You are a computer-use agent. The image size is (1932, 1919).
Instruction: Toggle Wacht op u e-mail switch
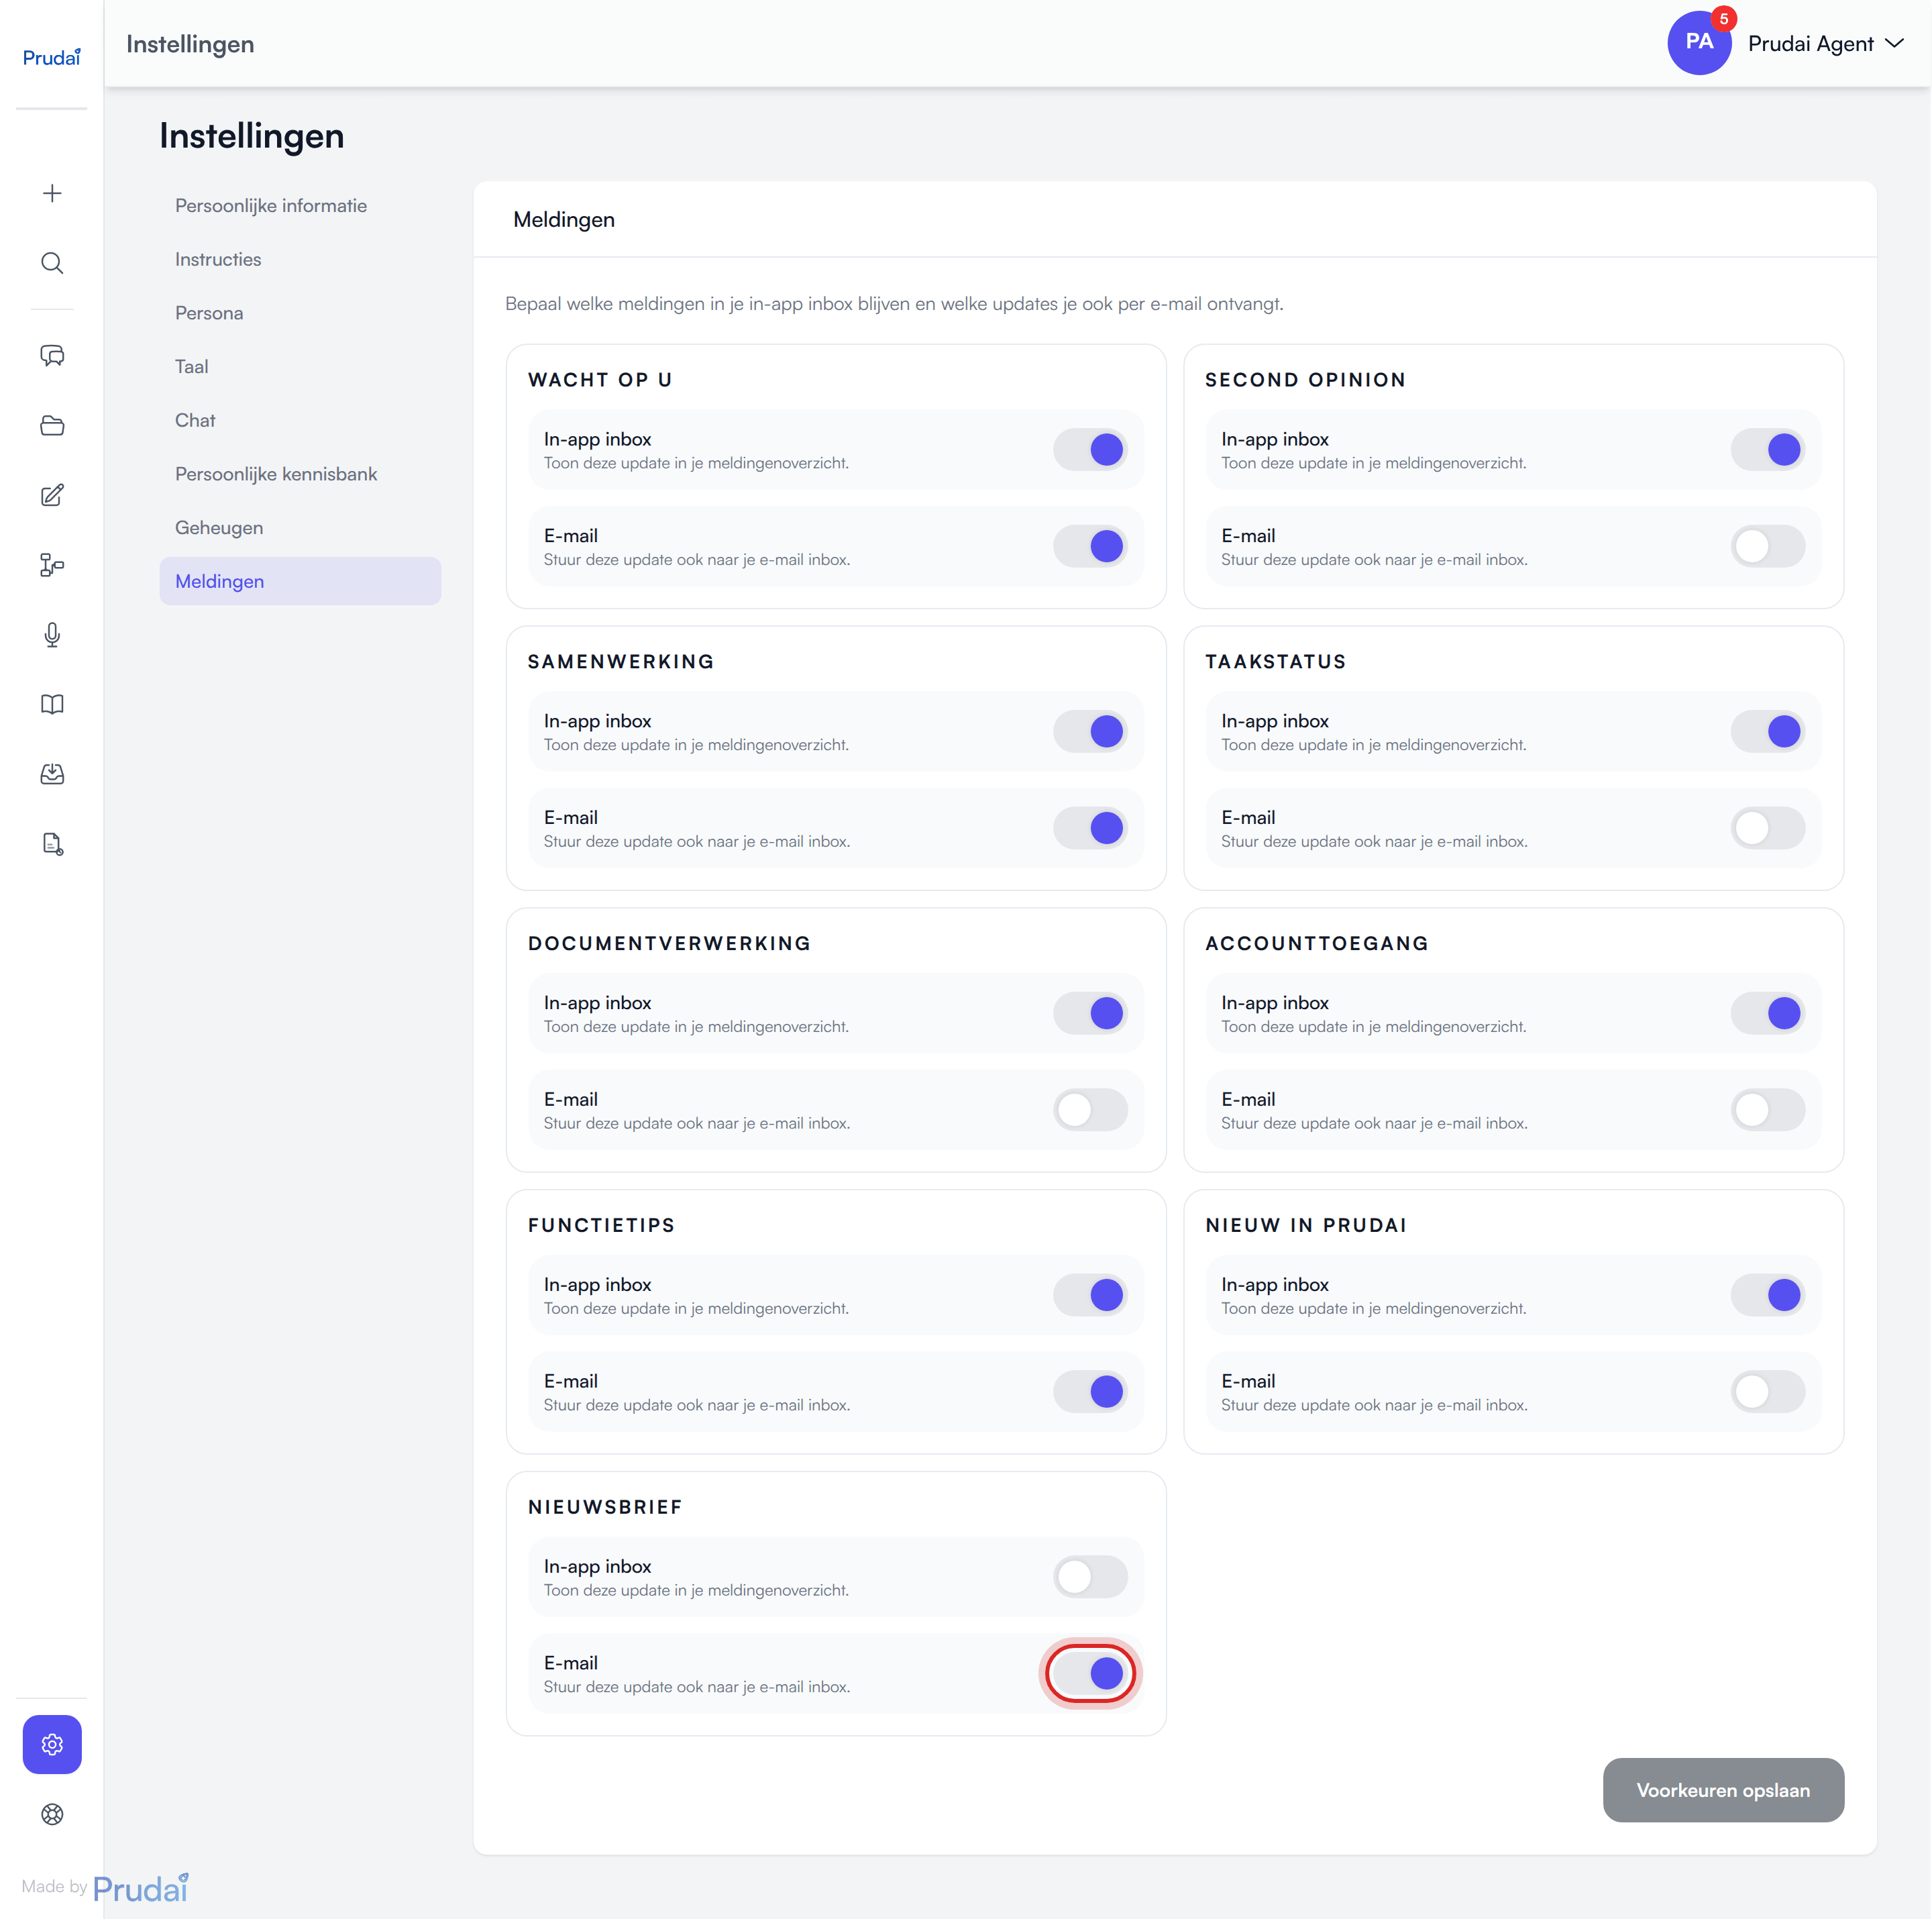coord(1090,547)
